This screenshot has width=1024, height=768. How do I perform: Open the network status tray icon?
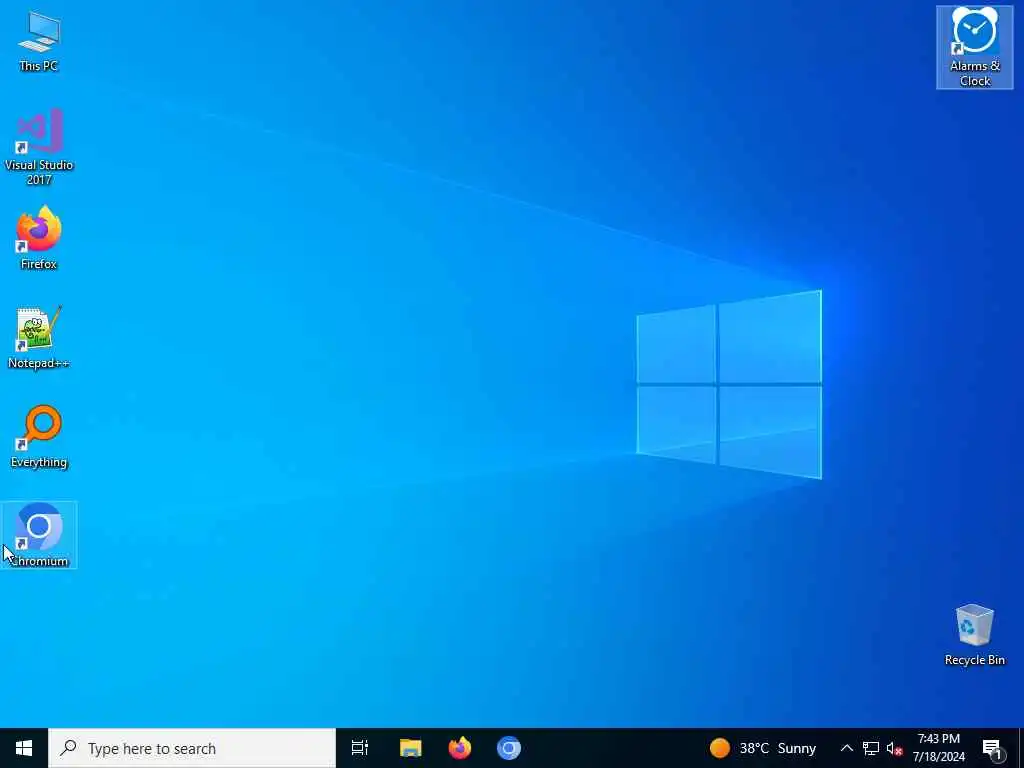click(871, 748)
